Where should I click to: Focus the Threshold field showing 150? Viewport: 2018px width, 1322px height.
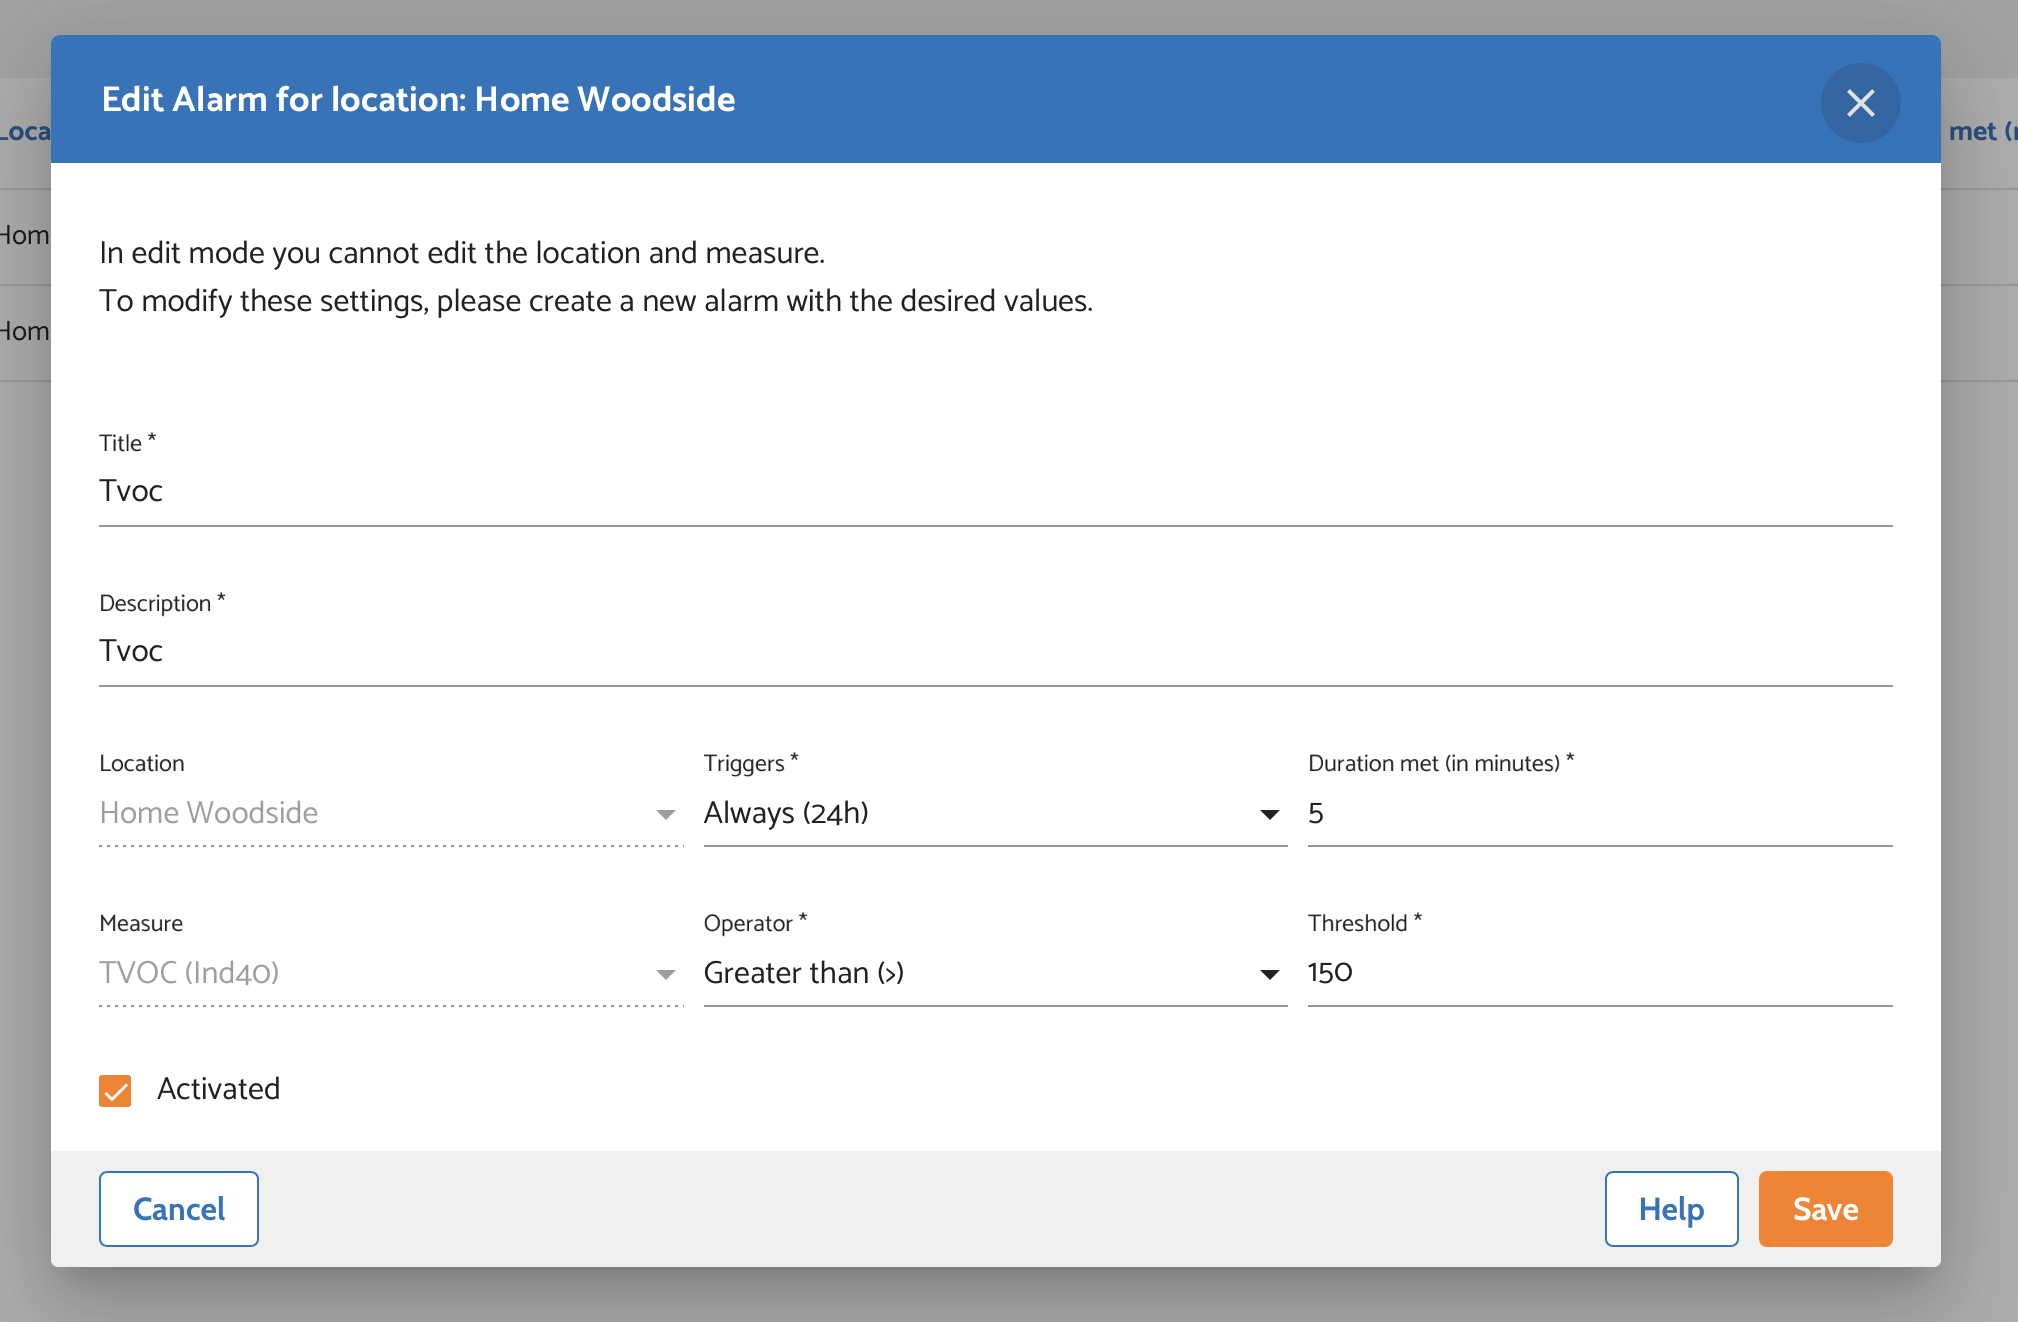[1598, 973]
